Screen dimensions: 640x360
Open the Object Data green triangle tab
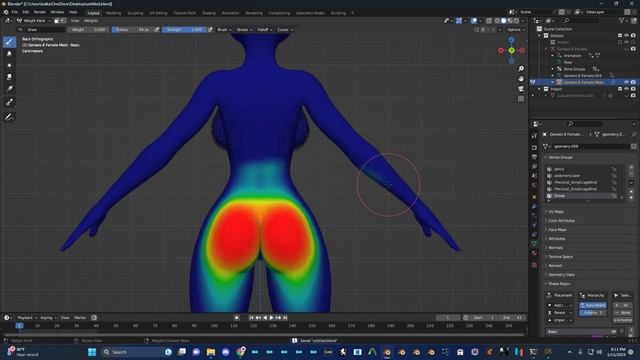pos(534,243)
